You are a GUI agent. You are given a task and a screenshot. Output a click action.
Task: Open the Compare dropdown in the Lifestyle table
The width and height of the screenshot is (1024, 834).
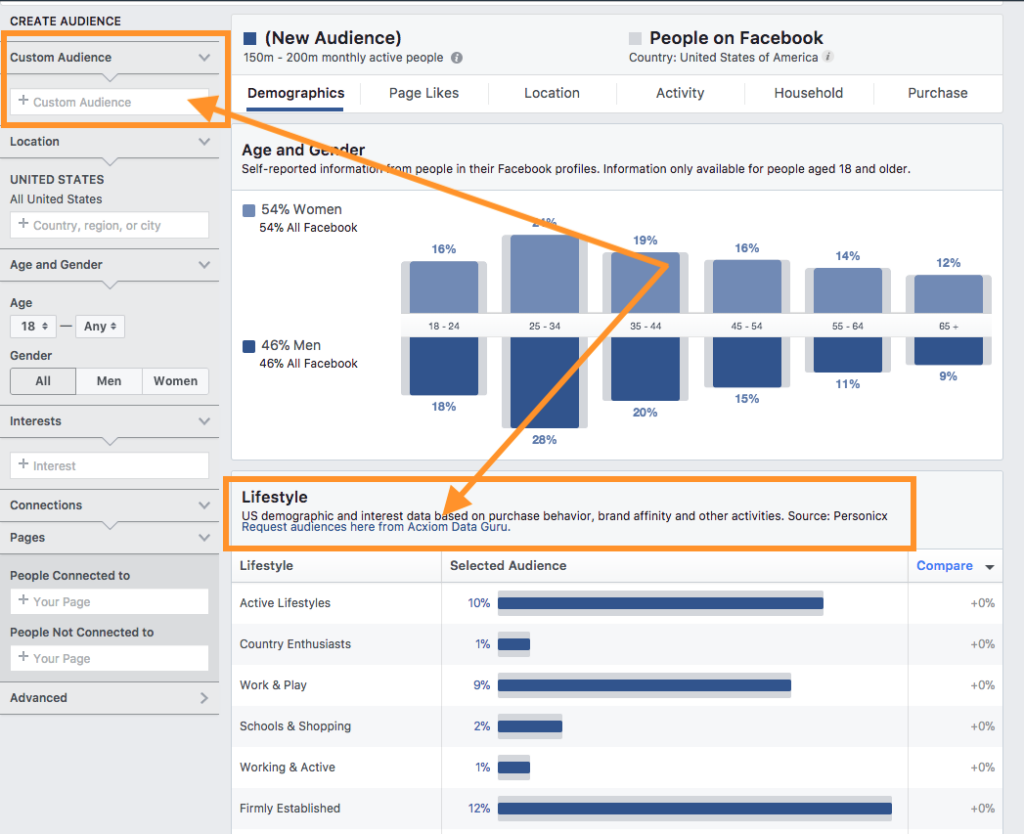tap(952, 566)
